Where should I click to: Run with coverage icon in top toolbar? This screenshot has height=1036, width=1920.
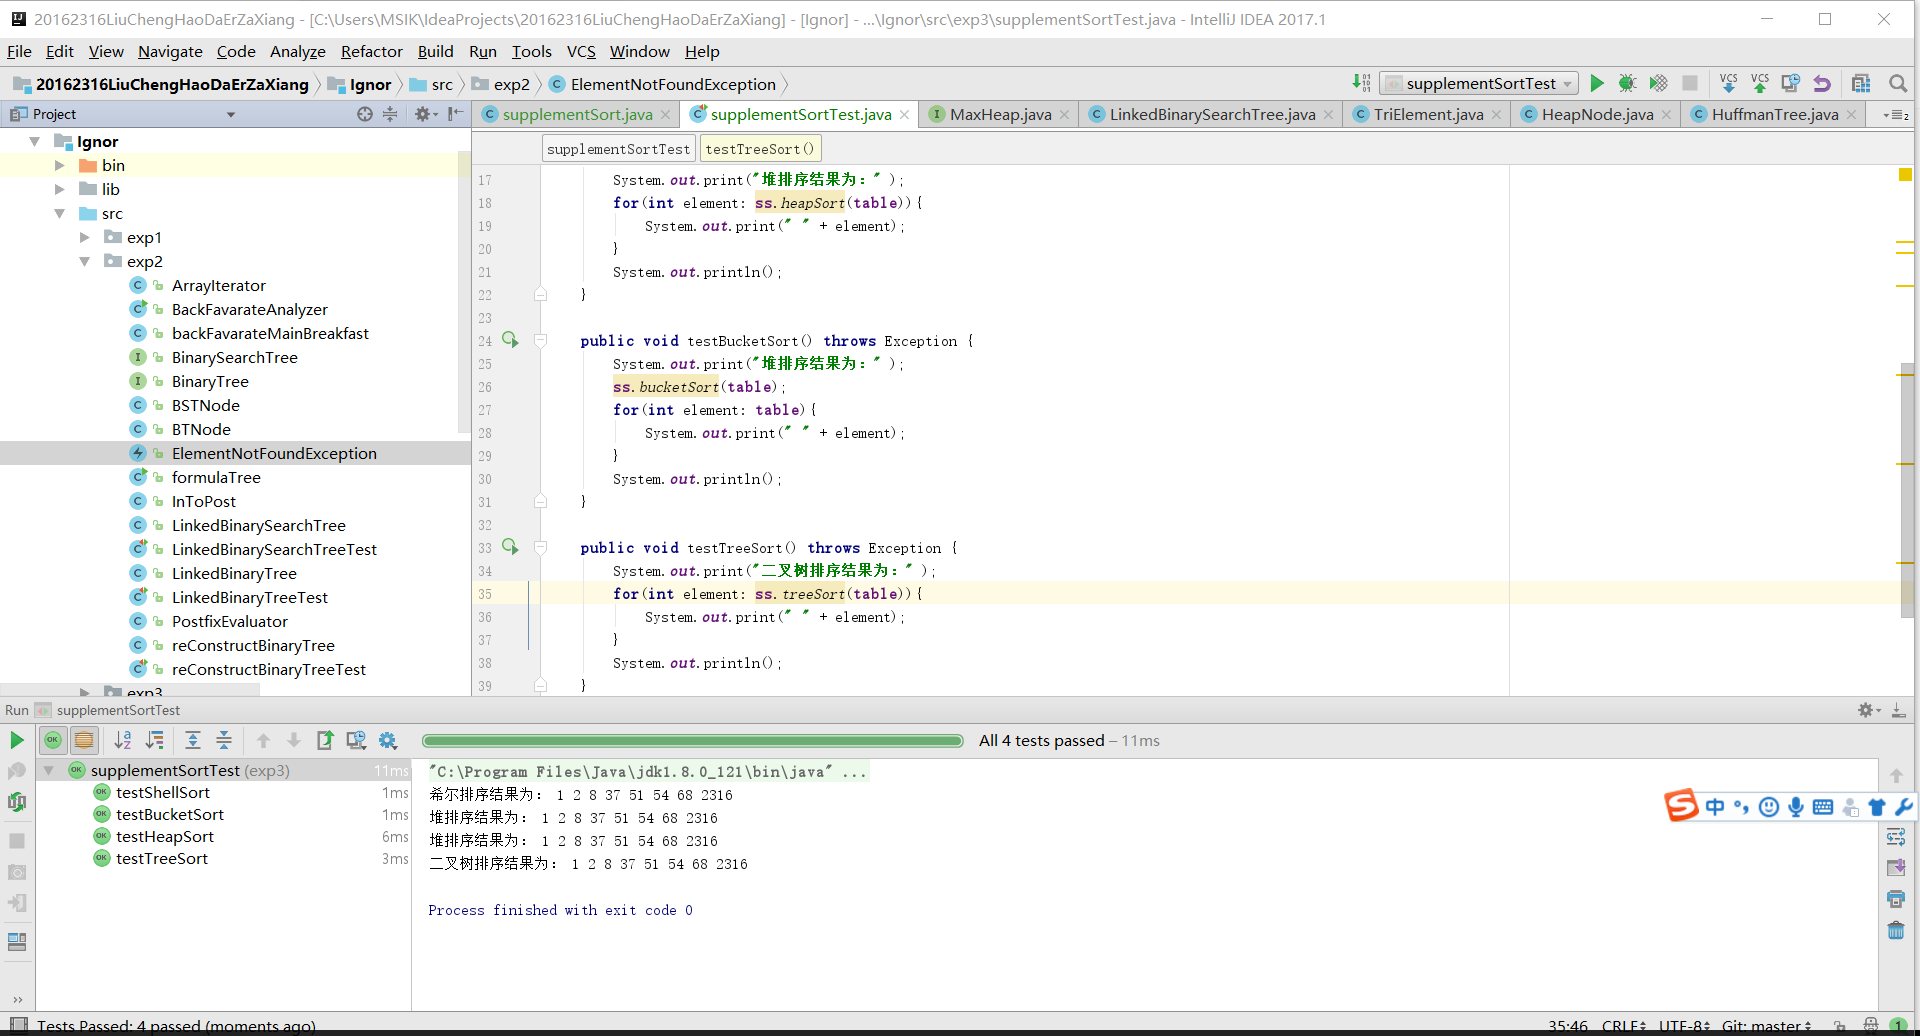click(1658, 83)
